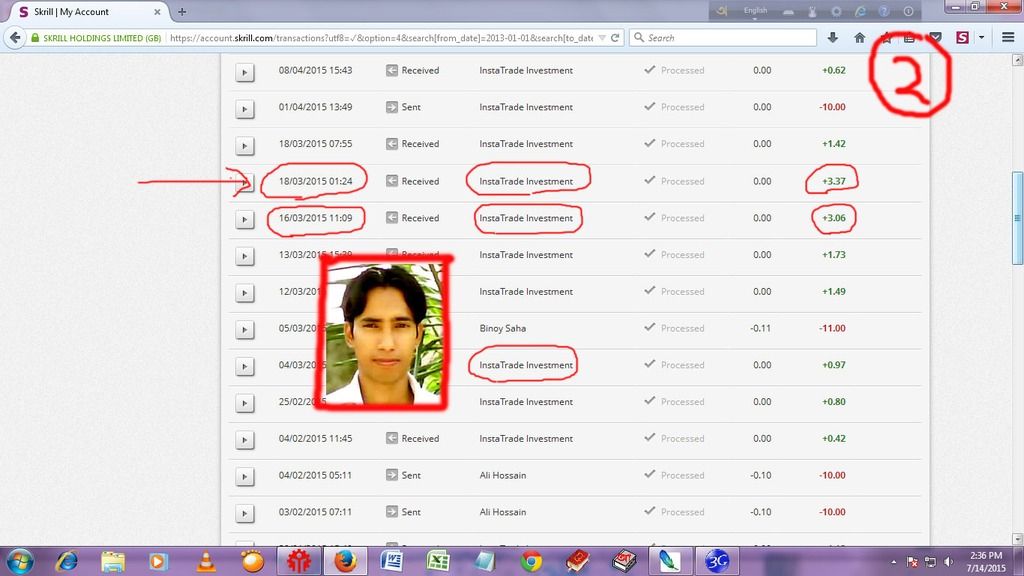Click the date 04/02/2015 11:45
The width and height of the screenshot is (1024, 576).
(x=315, y=439)
